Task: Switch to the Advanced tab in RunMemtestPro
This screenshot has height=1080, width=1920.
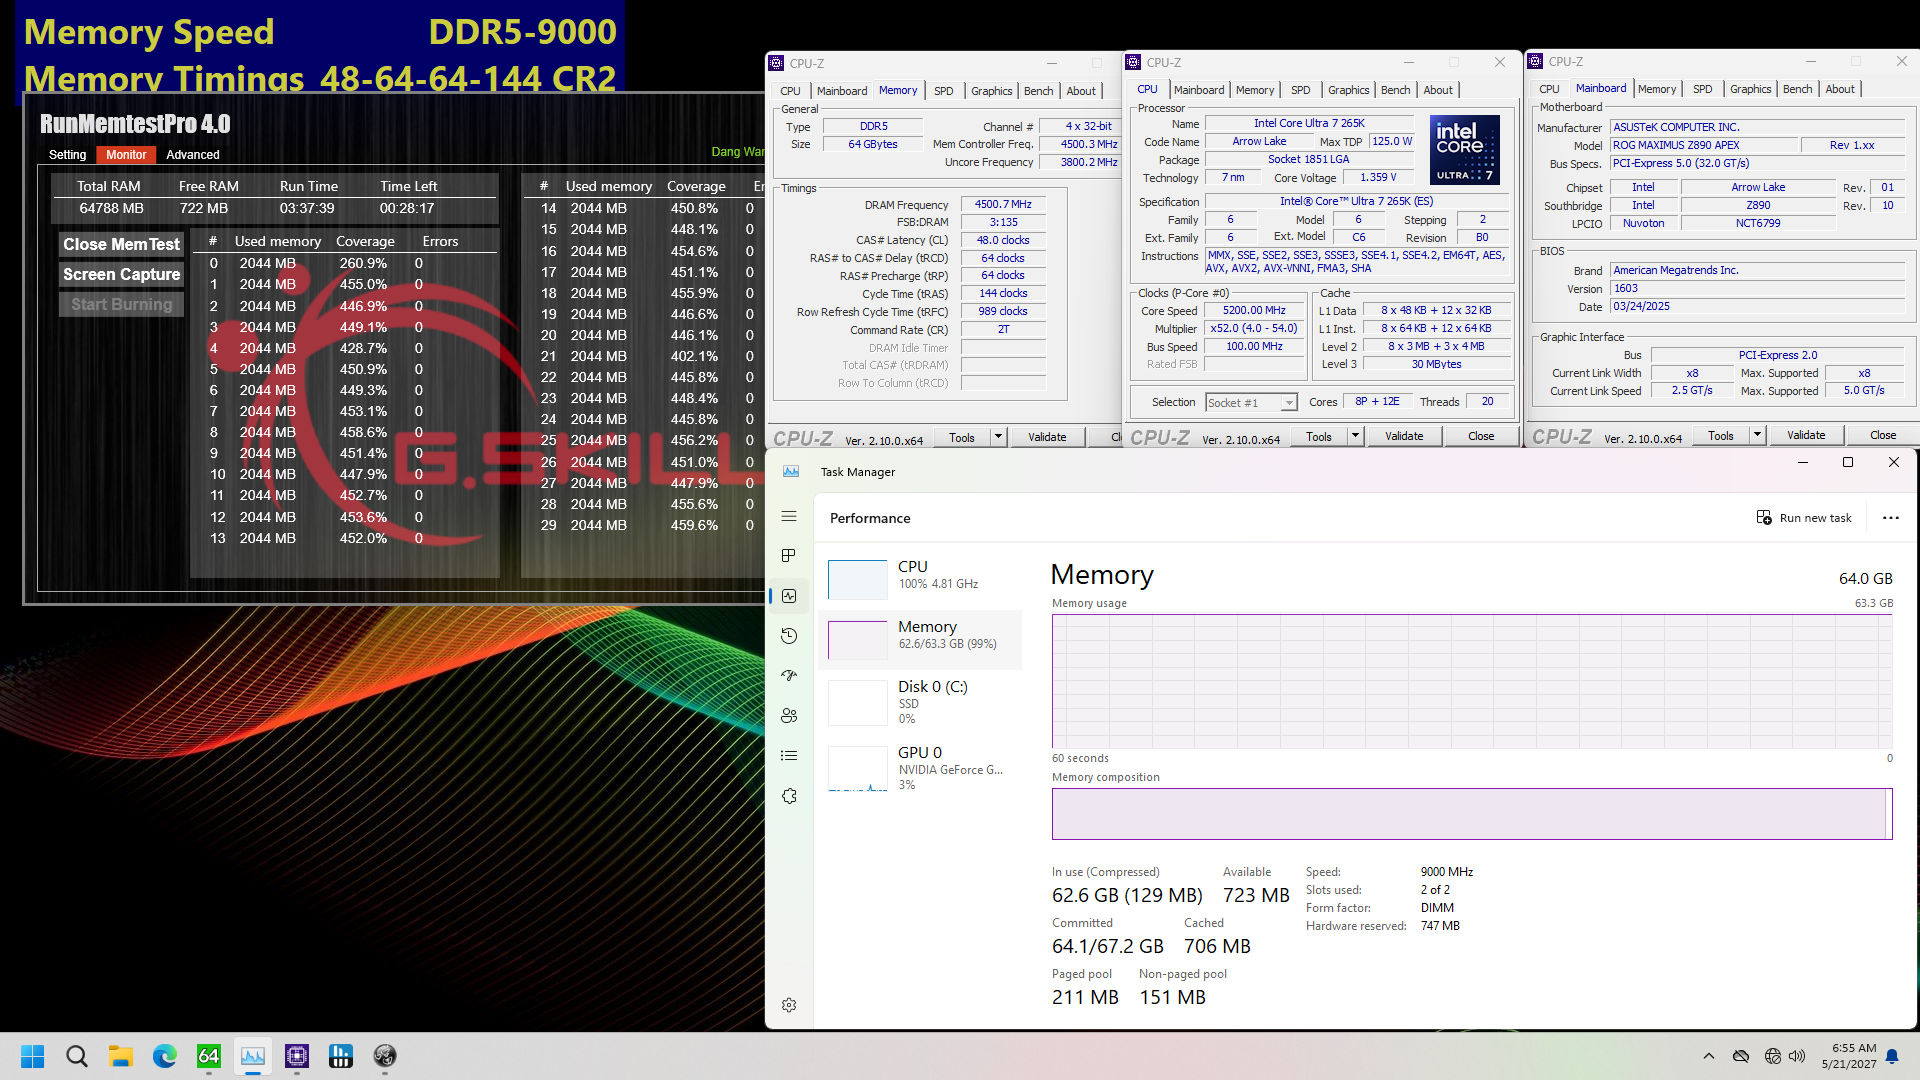Action: coord(191,154)
